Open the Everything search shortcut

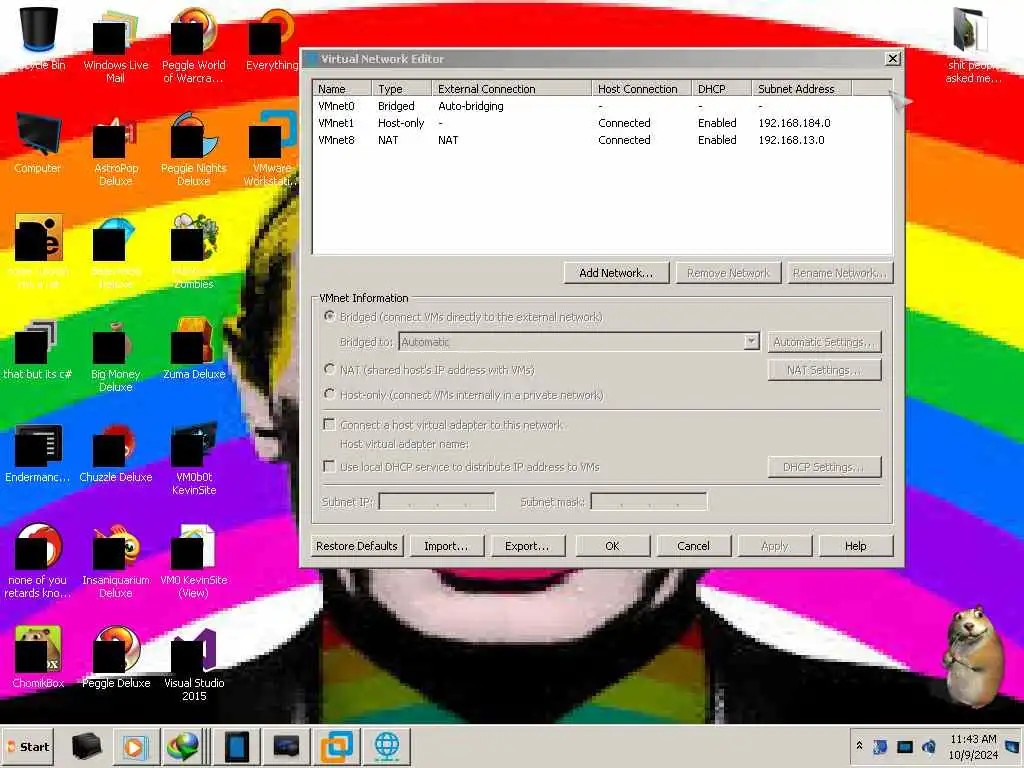pos(270,39)
